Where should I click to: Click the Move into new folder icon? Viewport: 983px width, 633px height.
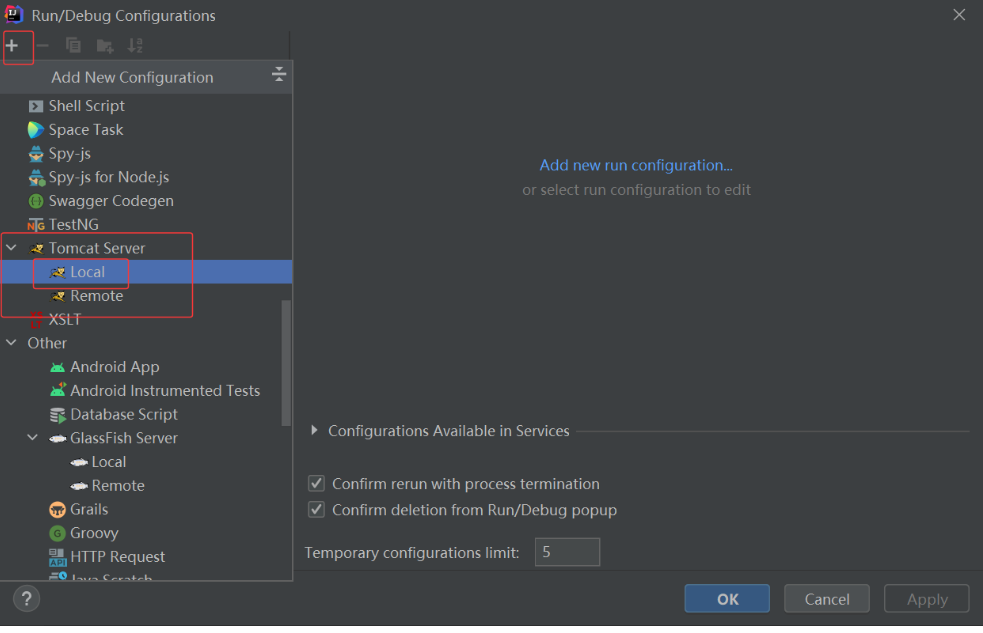point(105,46)
